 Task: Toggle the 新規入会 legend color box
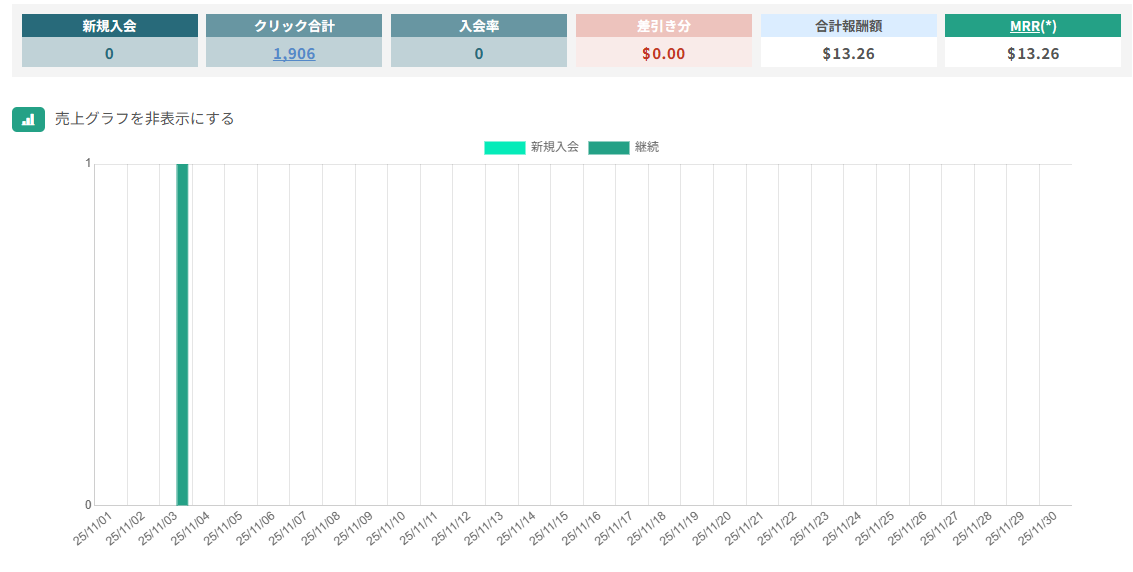tap(504, 147)
